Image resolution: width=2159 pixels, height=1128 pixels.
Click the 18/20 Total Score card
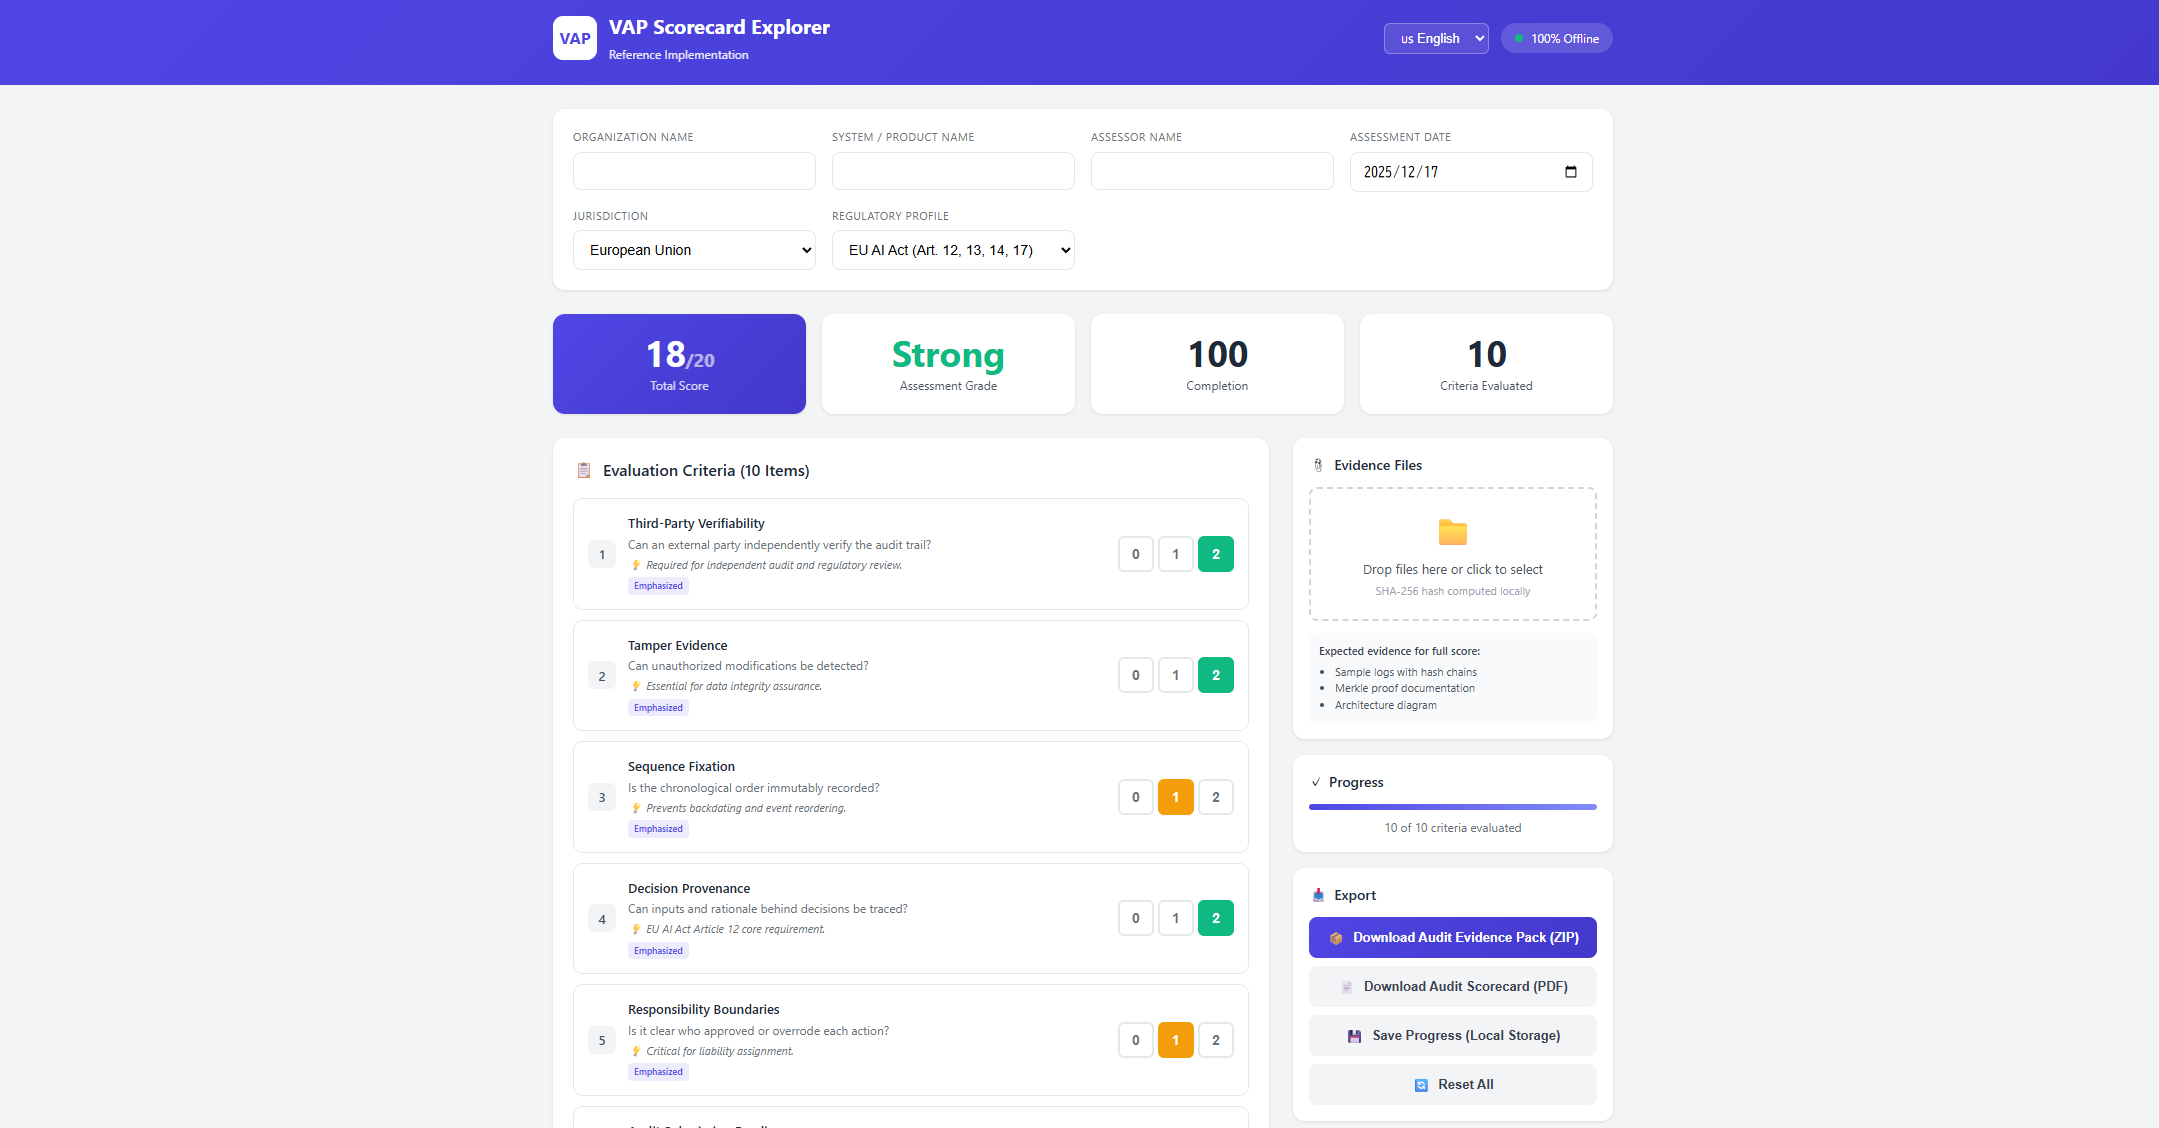tap(679, 364)
